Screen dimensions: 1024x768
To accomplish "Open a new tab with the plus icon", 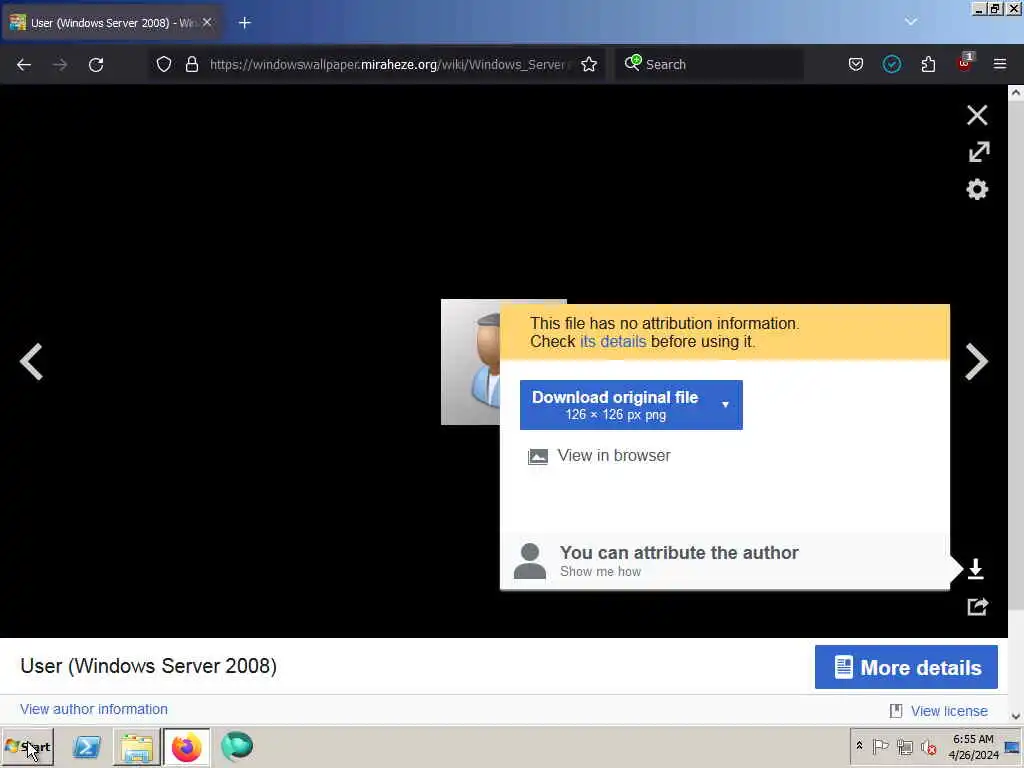I will tap(245, 23).
